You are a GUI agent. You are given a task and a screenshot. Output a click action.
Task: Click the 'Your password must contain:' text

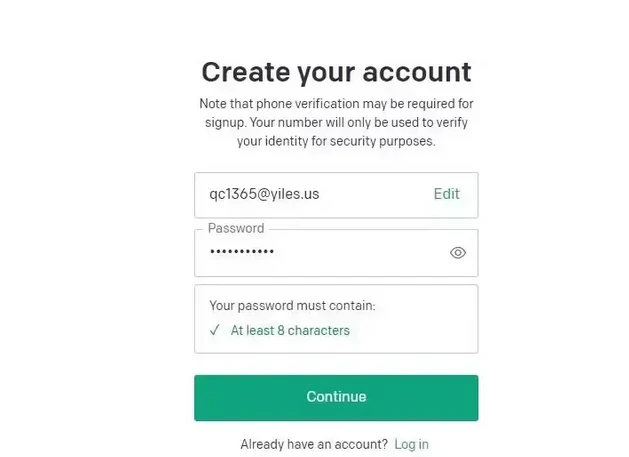(292, 306)
